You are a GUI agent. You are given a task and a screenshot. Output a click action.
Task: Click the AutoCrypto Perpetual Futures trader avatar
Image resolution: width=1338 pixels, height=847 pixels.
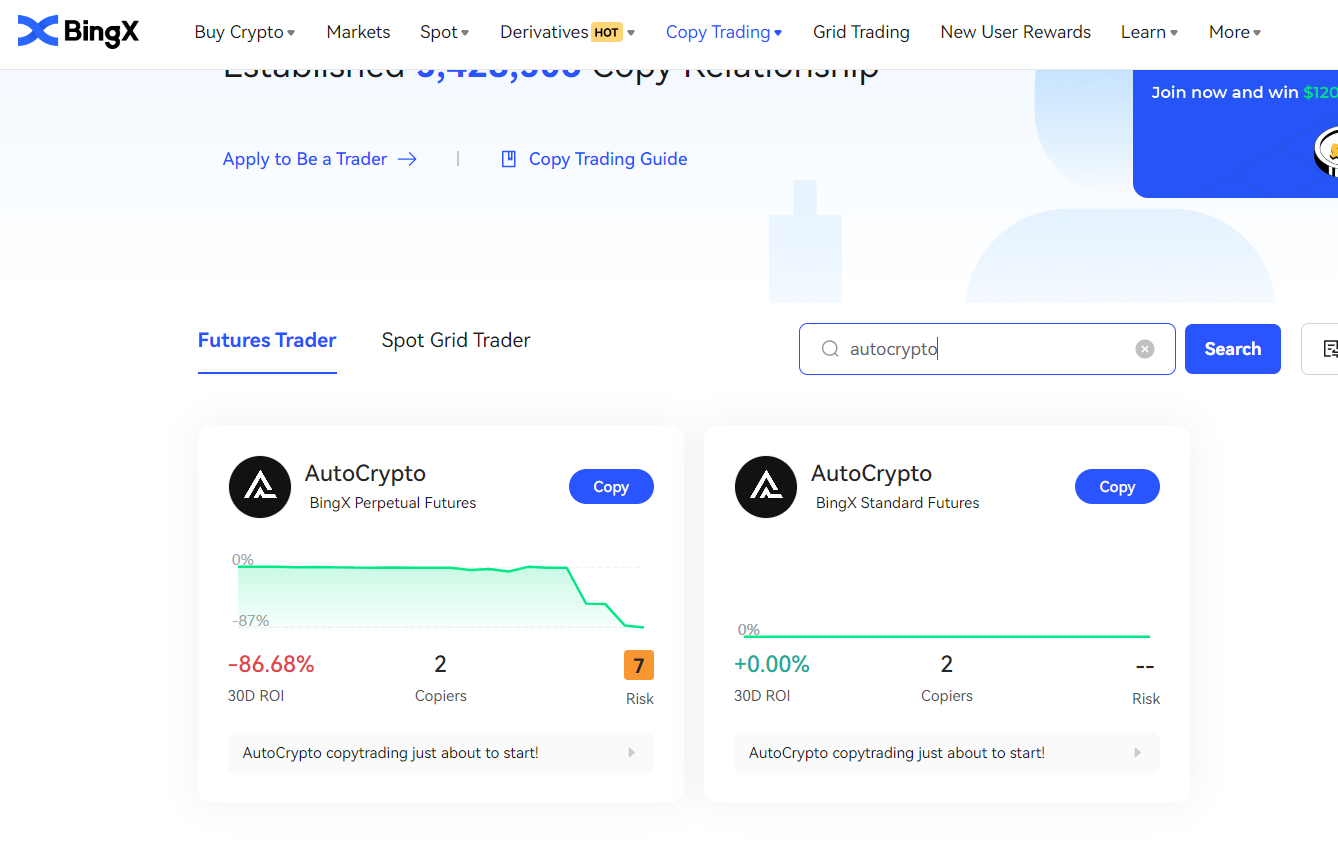point(260,487)
